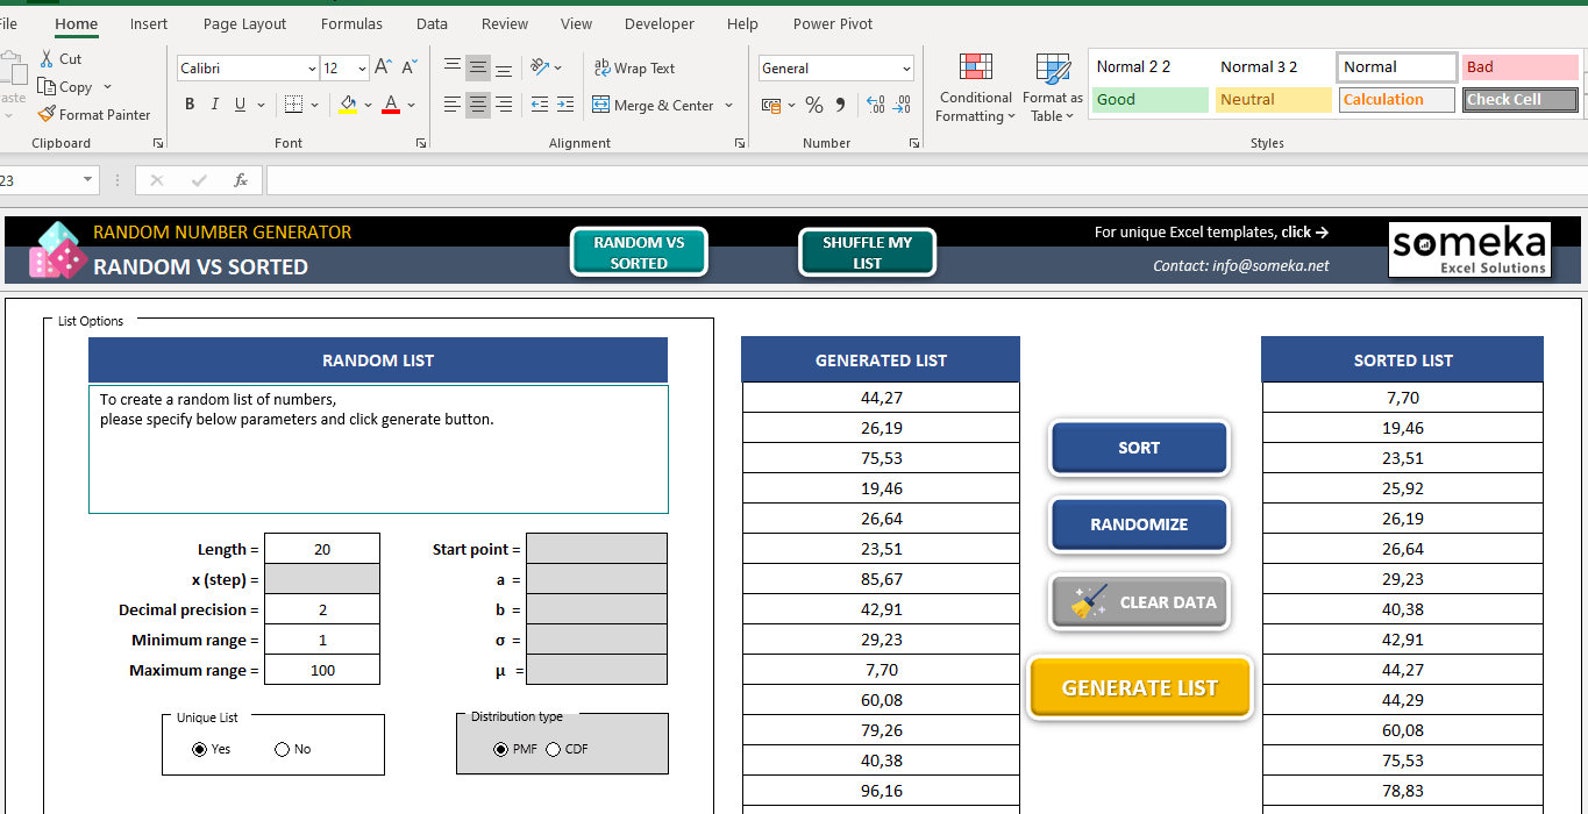Apply italic formatting

click(x=215, y=104)
